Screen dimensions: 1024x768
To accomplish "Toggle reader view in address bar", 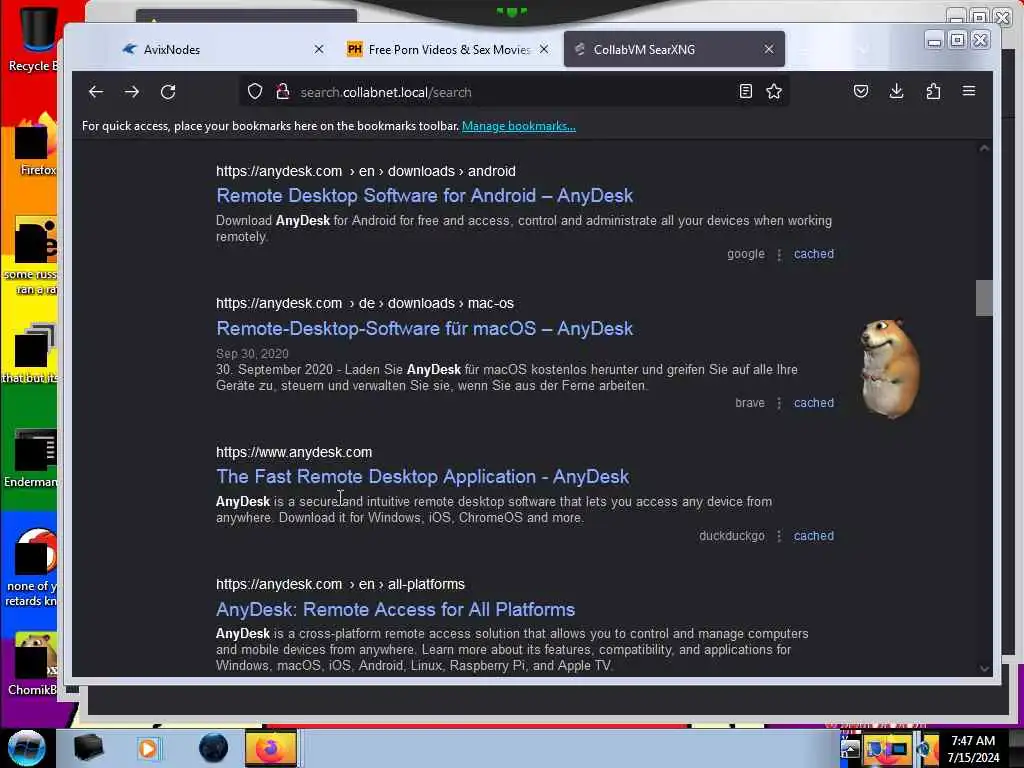I will pyautogui.click(x=745, y=91).
